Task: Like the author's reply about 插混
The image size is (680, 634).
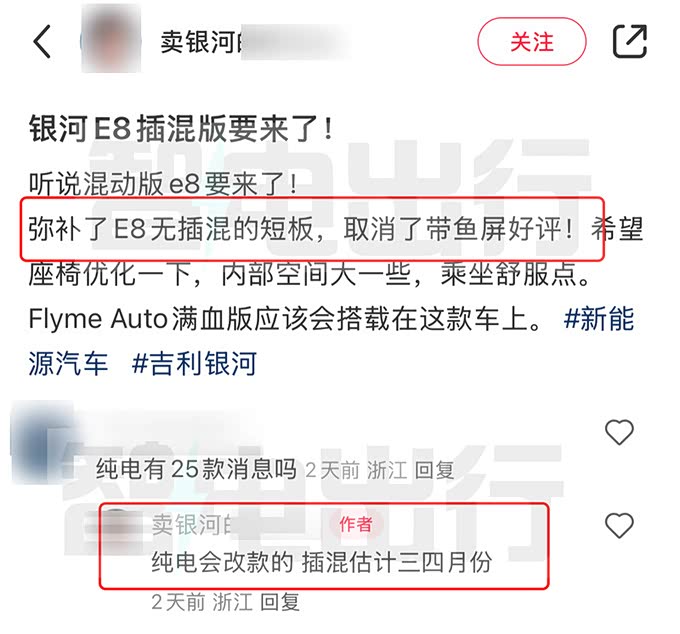Action: click(619, 525)
